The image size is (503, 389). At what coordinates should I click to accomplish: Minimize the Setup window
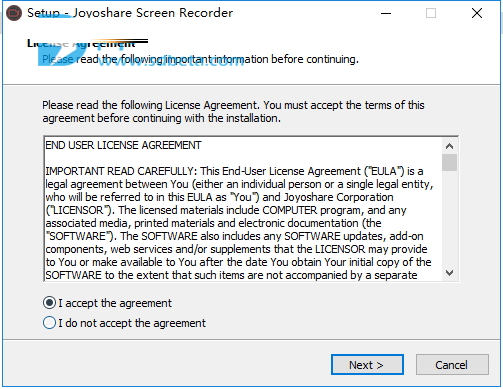(386, 13)
